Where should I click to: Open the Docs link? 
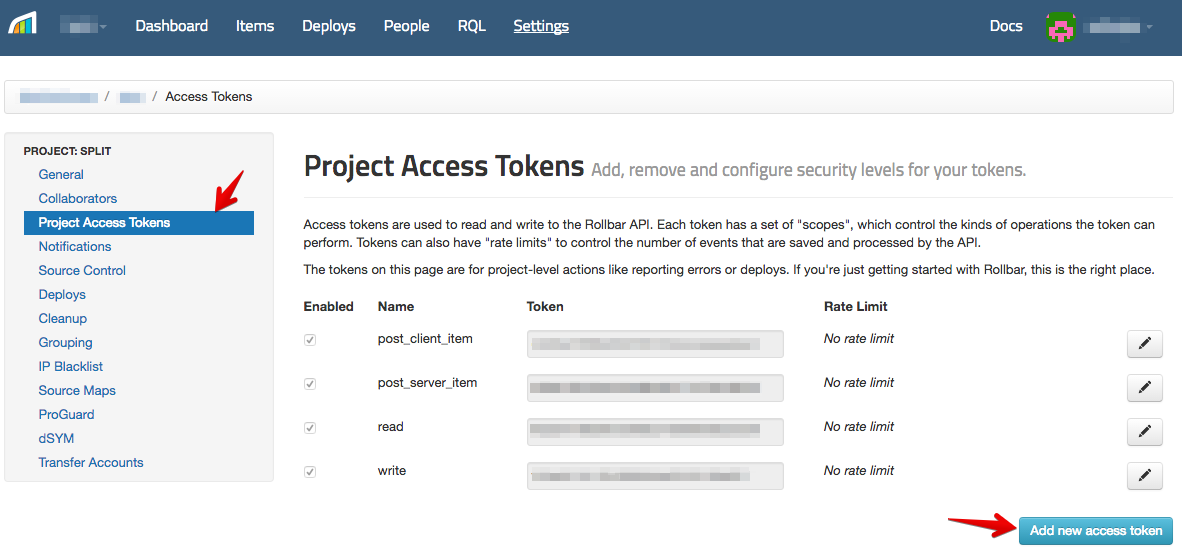[1005, 26]
